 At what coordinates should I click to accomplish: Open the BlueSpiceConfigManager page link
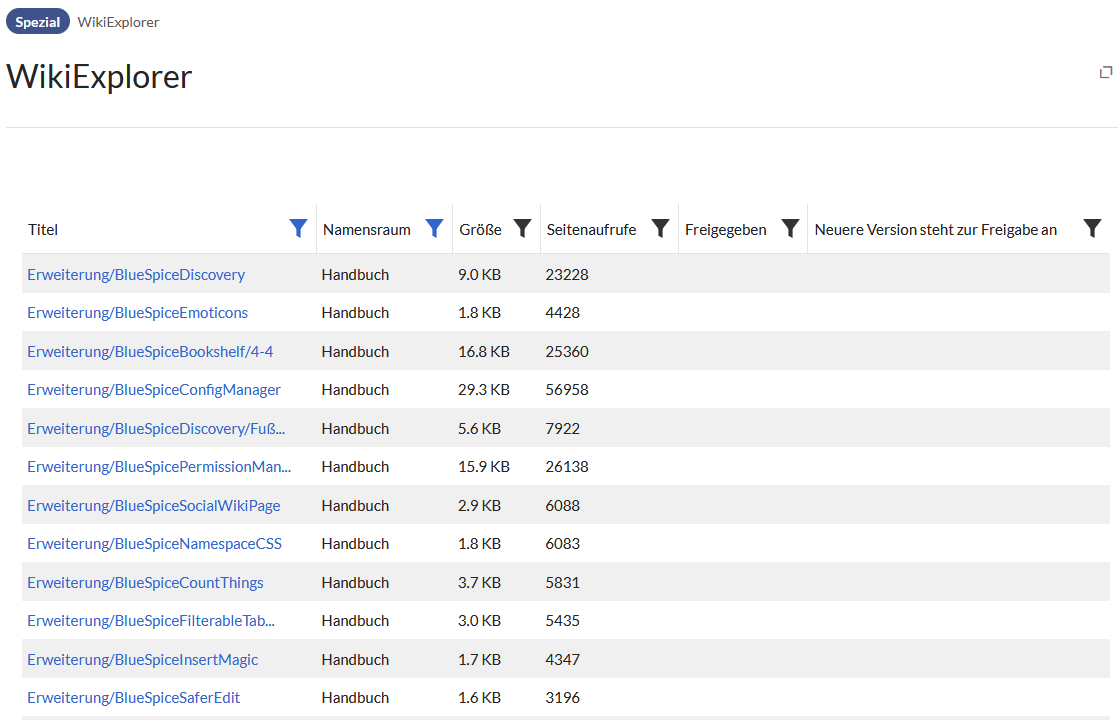point(154,390)
